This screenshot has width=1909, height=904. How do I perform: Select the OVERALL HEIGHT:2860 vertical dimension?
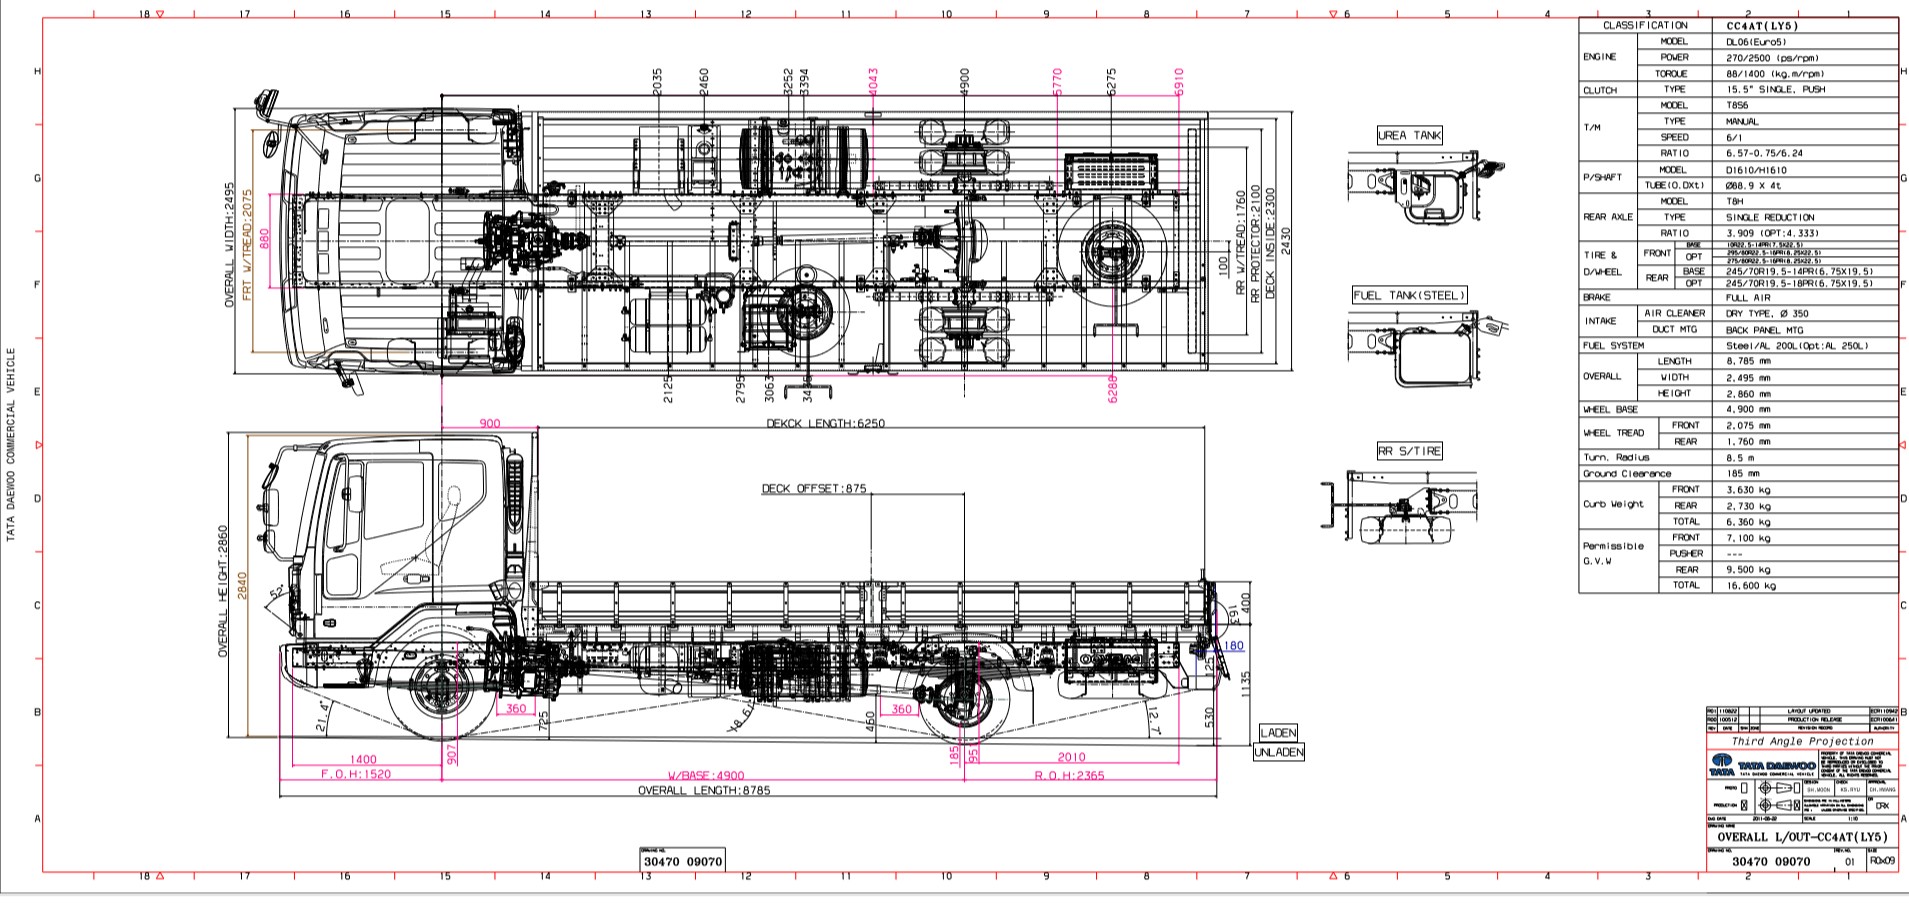[223, 591]
